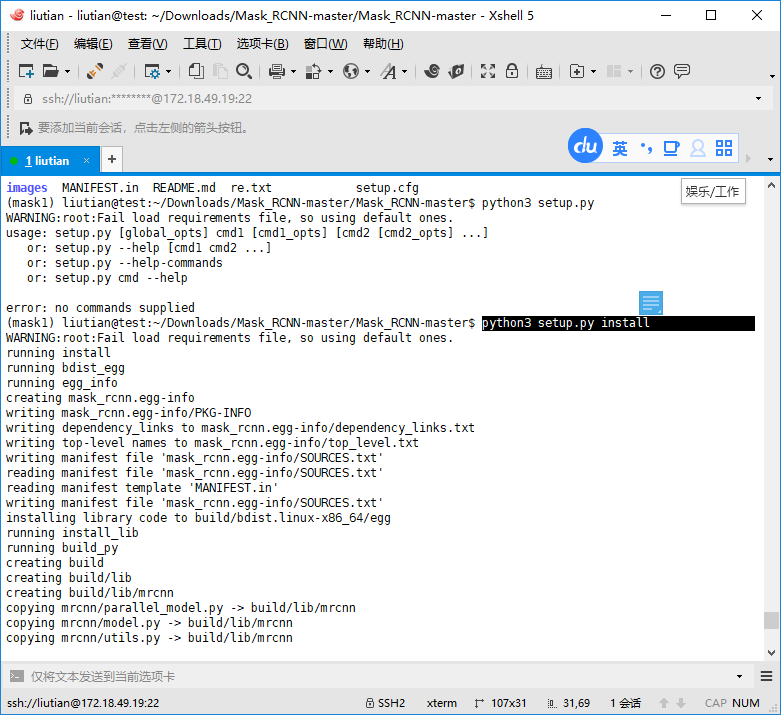Expand the Open folder dropdown arrow

click(68, 72)
